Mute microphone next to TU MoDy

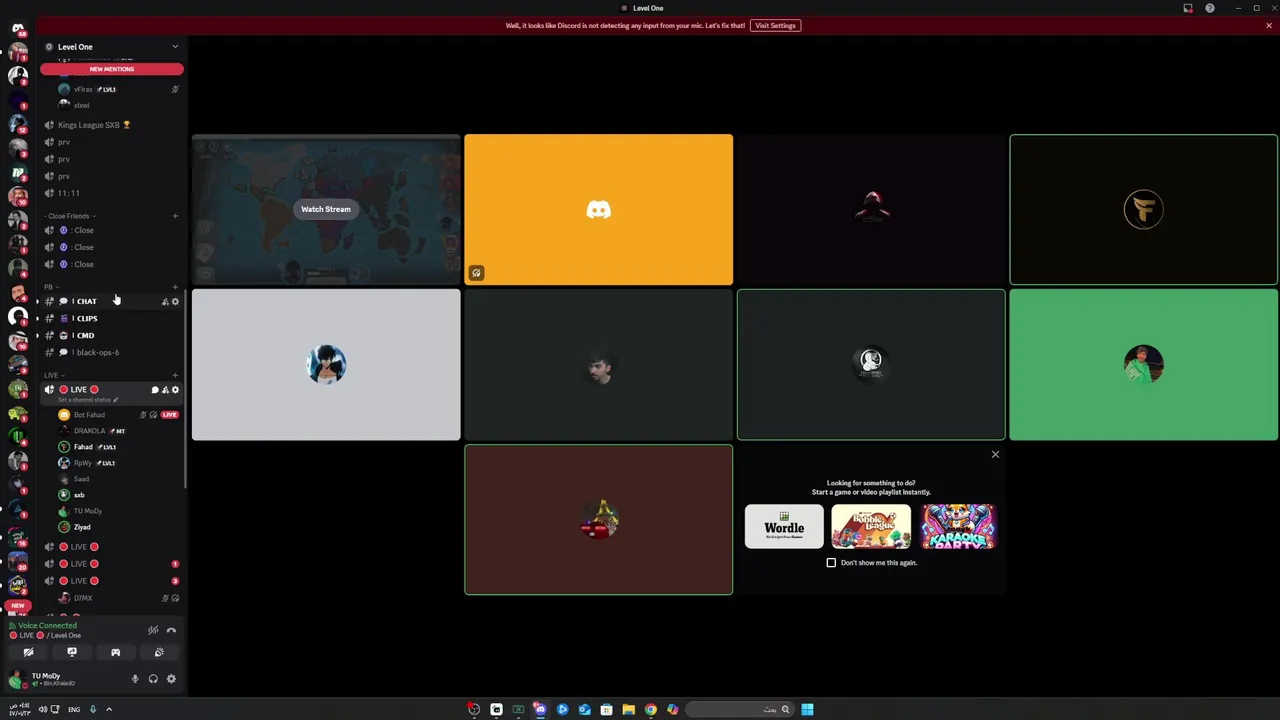pos(135,679)
